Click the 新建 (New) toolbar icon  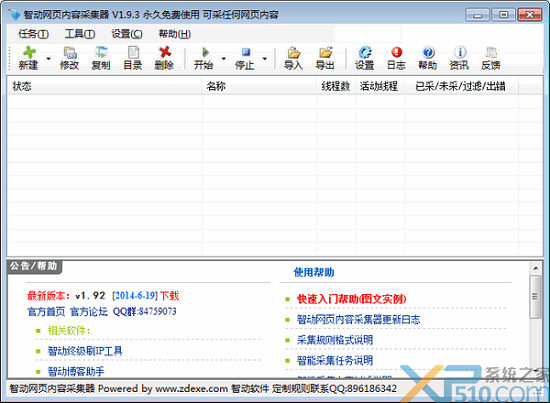(29, 58)
